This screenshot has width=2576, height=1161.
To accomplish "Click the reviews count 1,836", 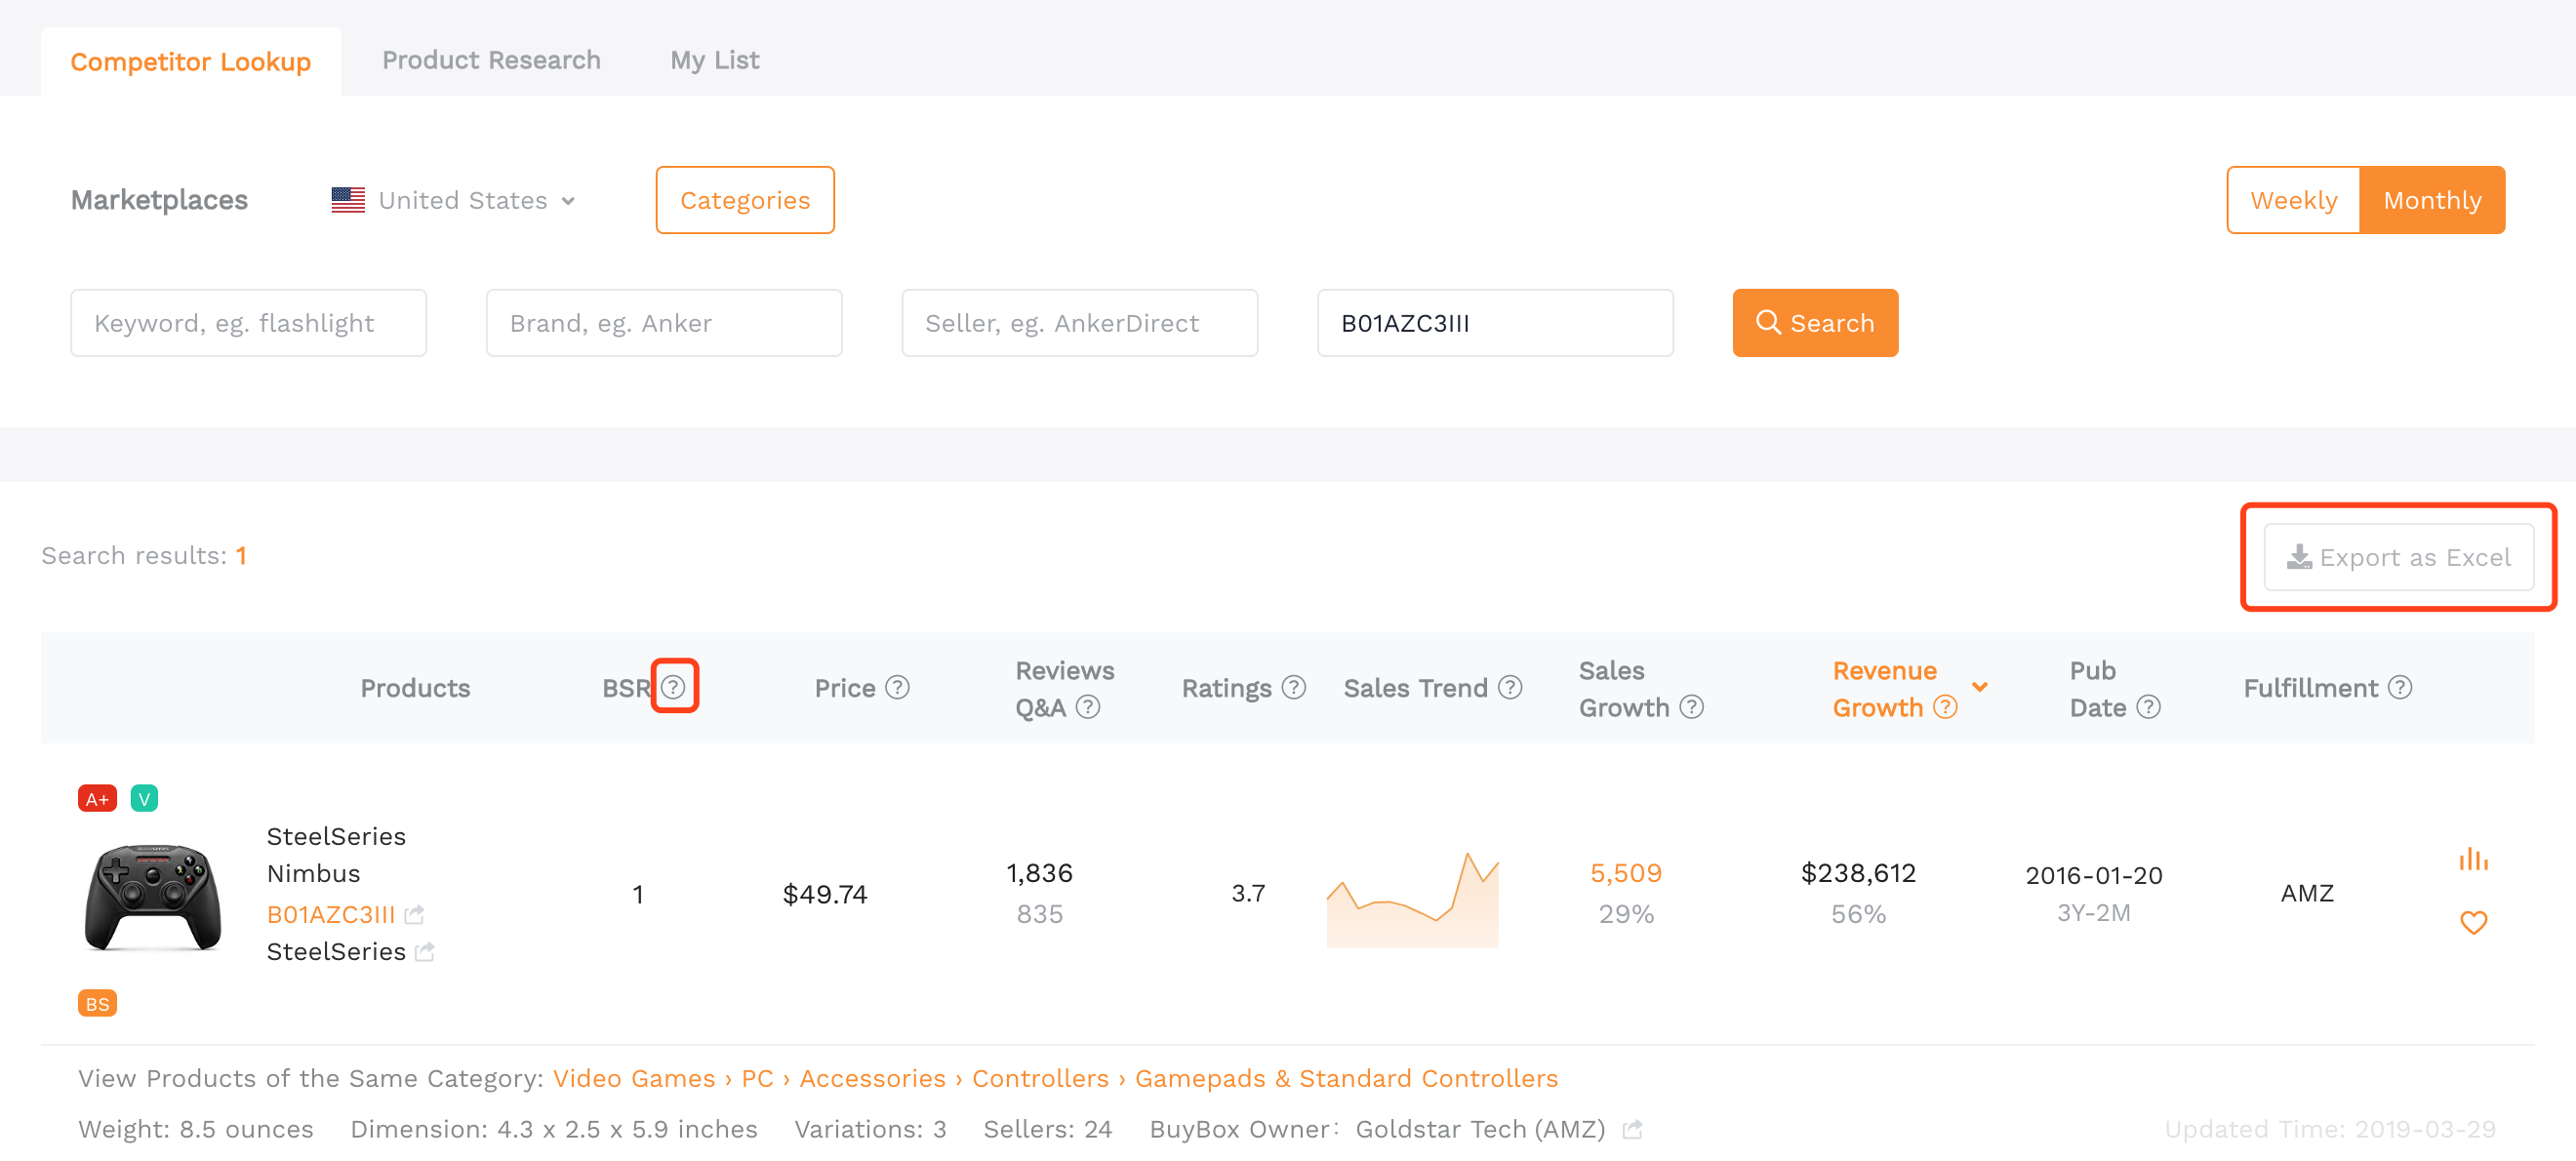I will 1039,873.
